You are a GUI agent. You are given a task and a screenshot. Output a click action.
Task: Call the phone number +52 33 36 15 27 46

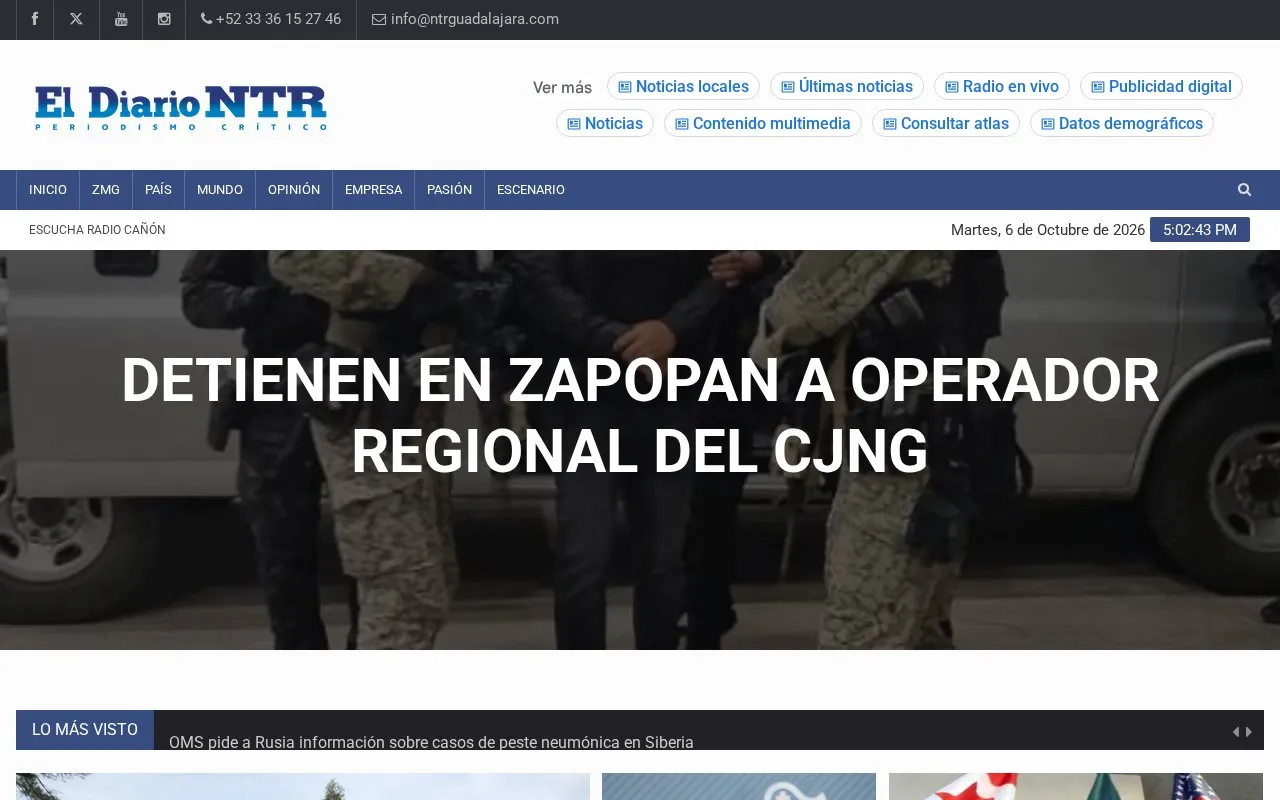click(271, 19)
